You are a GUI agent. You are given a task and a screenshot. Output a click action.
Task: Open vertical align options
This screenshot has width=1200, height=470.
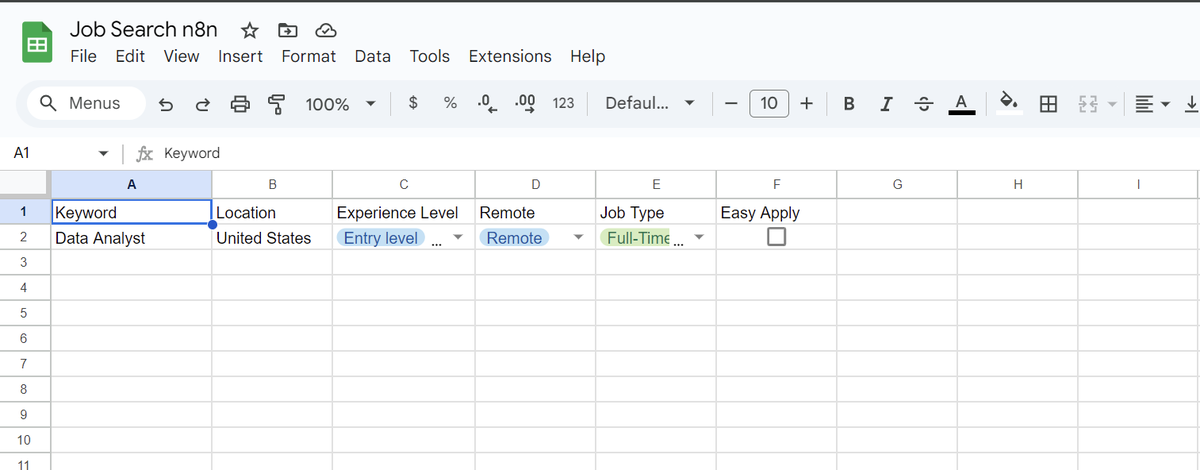[x=1190, y=103]
